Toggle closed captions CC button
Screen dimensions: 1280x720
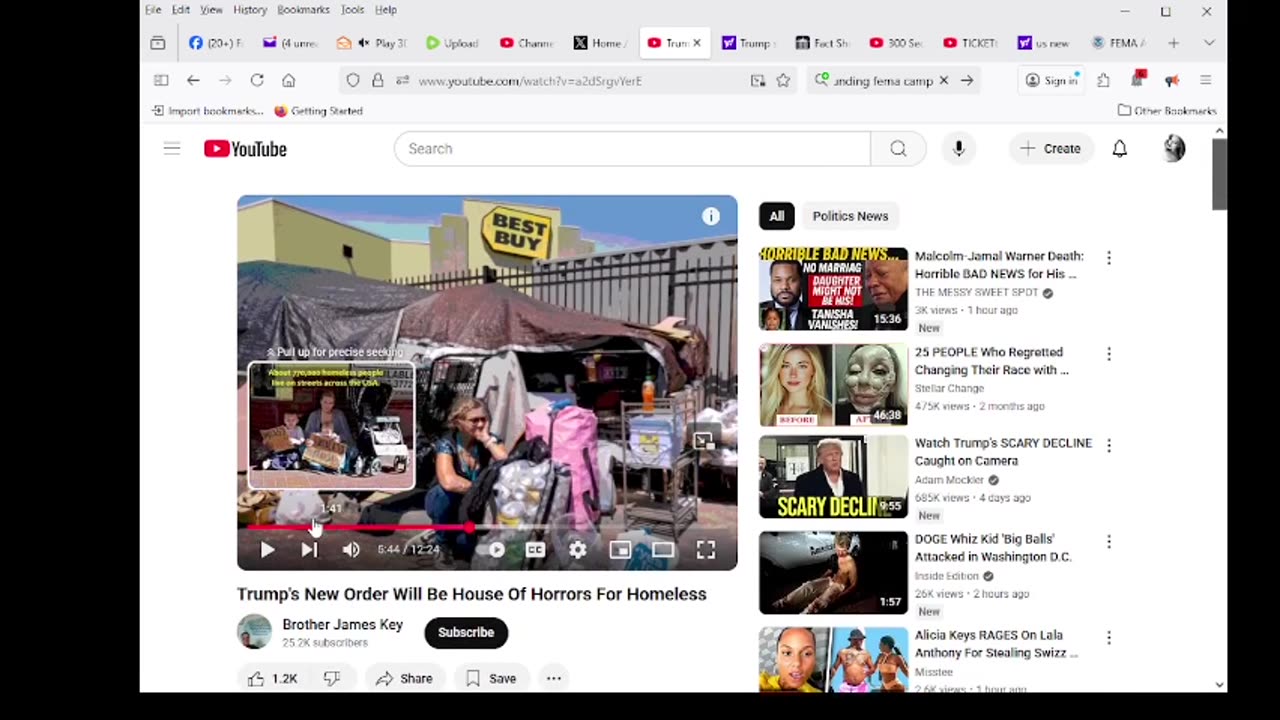(x=535, y=549)
